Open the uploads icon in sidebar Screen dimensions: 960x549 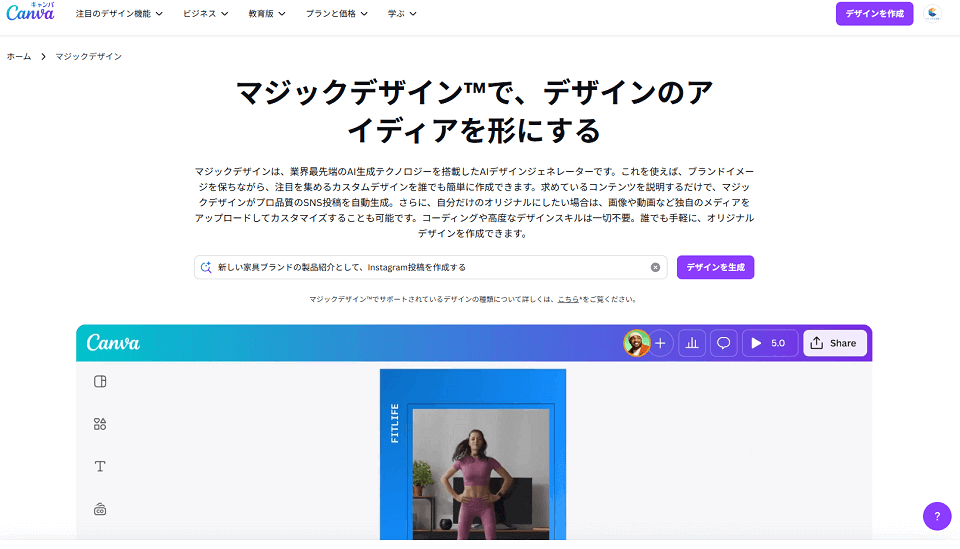pos(100,509)
